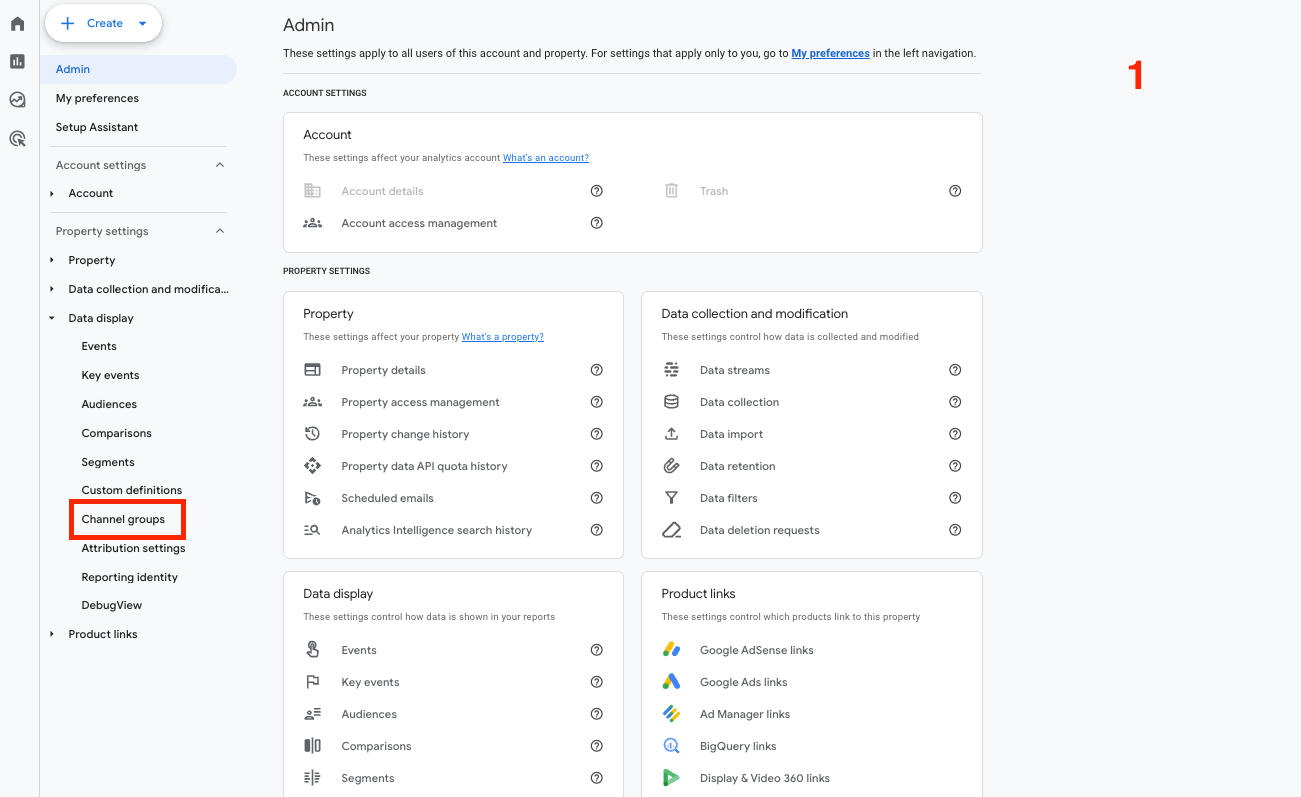1301x797 pixels.
Task: Expand the Account tree item arrow
Action: 52,193
